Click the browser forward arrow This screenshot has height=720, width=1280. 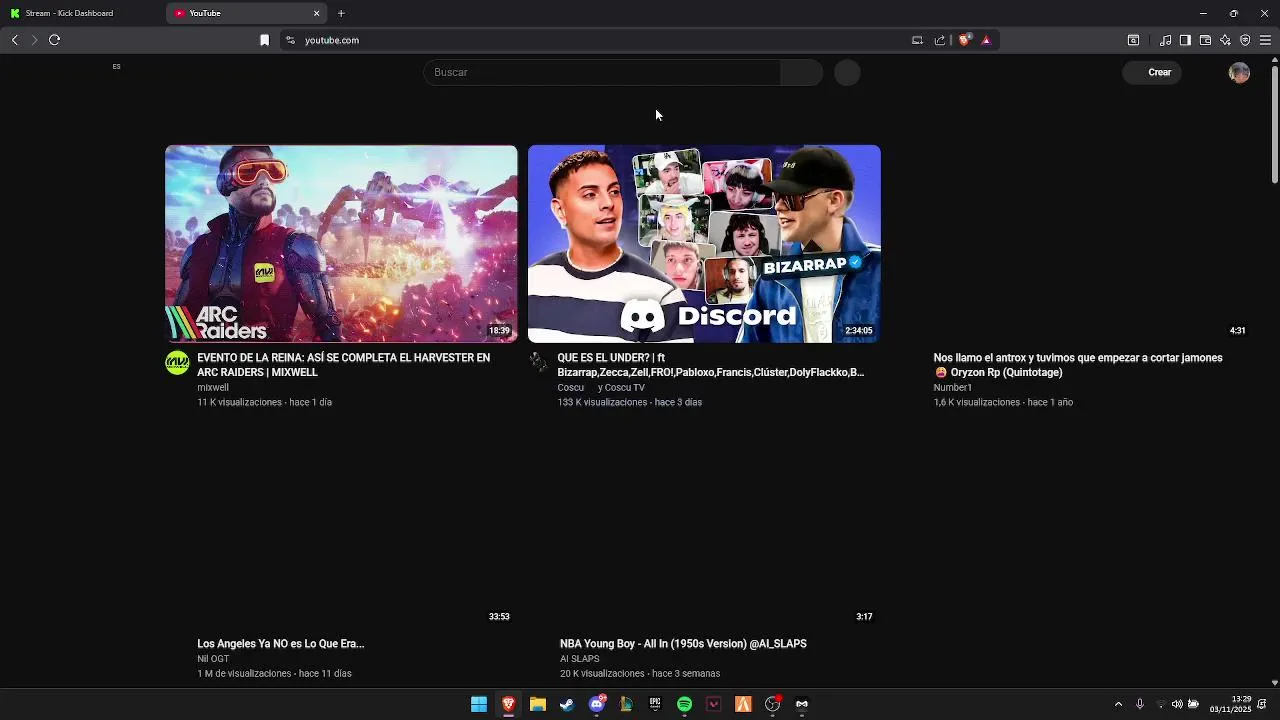34,40
